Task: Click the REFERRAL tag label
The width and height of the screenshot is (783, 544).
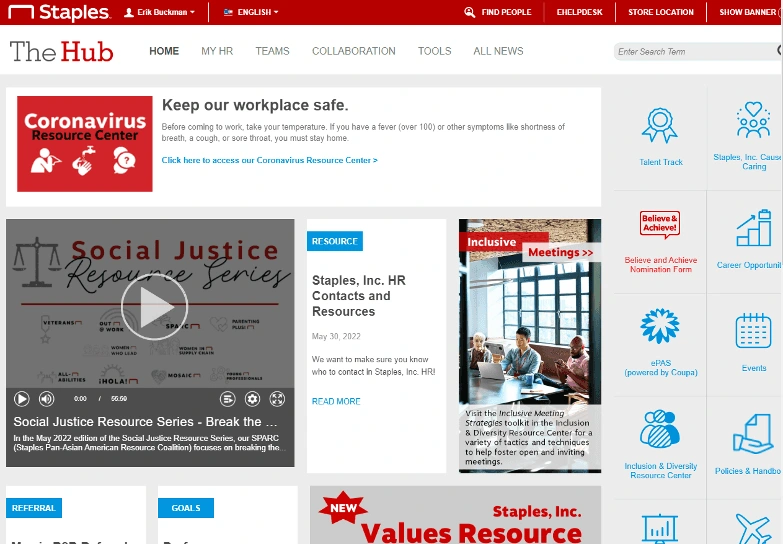Action: click(x=34, y=508)
